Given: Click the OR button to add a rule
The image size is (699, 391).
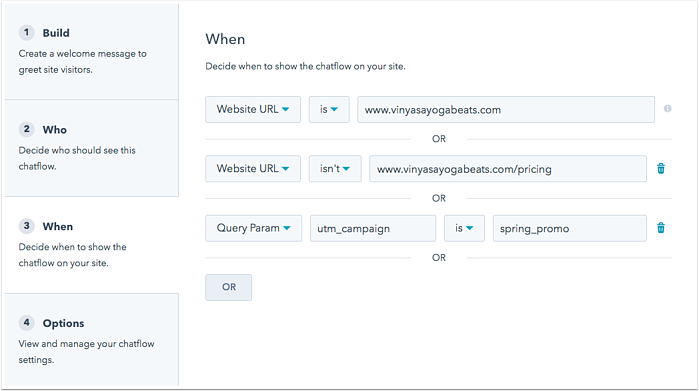Looking at the screenshot, I should (229, 287).
